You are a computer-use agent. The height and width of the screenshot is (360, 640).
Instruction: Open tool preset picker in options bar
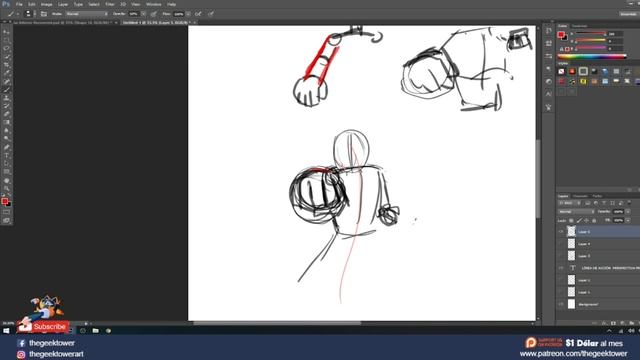coord(13,14)
